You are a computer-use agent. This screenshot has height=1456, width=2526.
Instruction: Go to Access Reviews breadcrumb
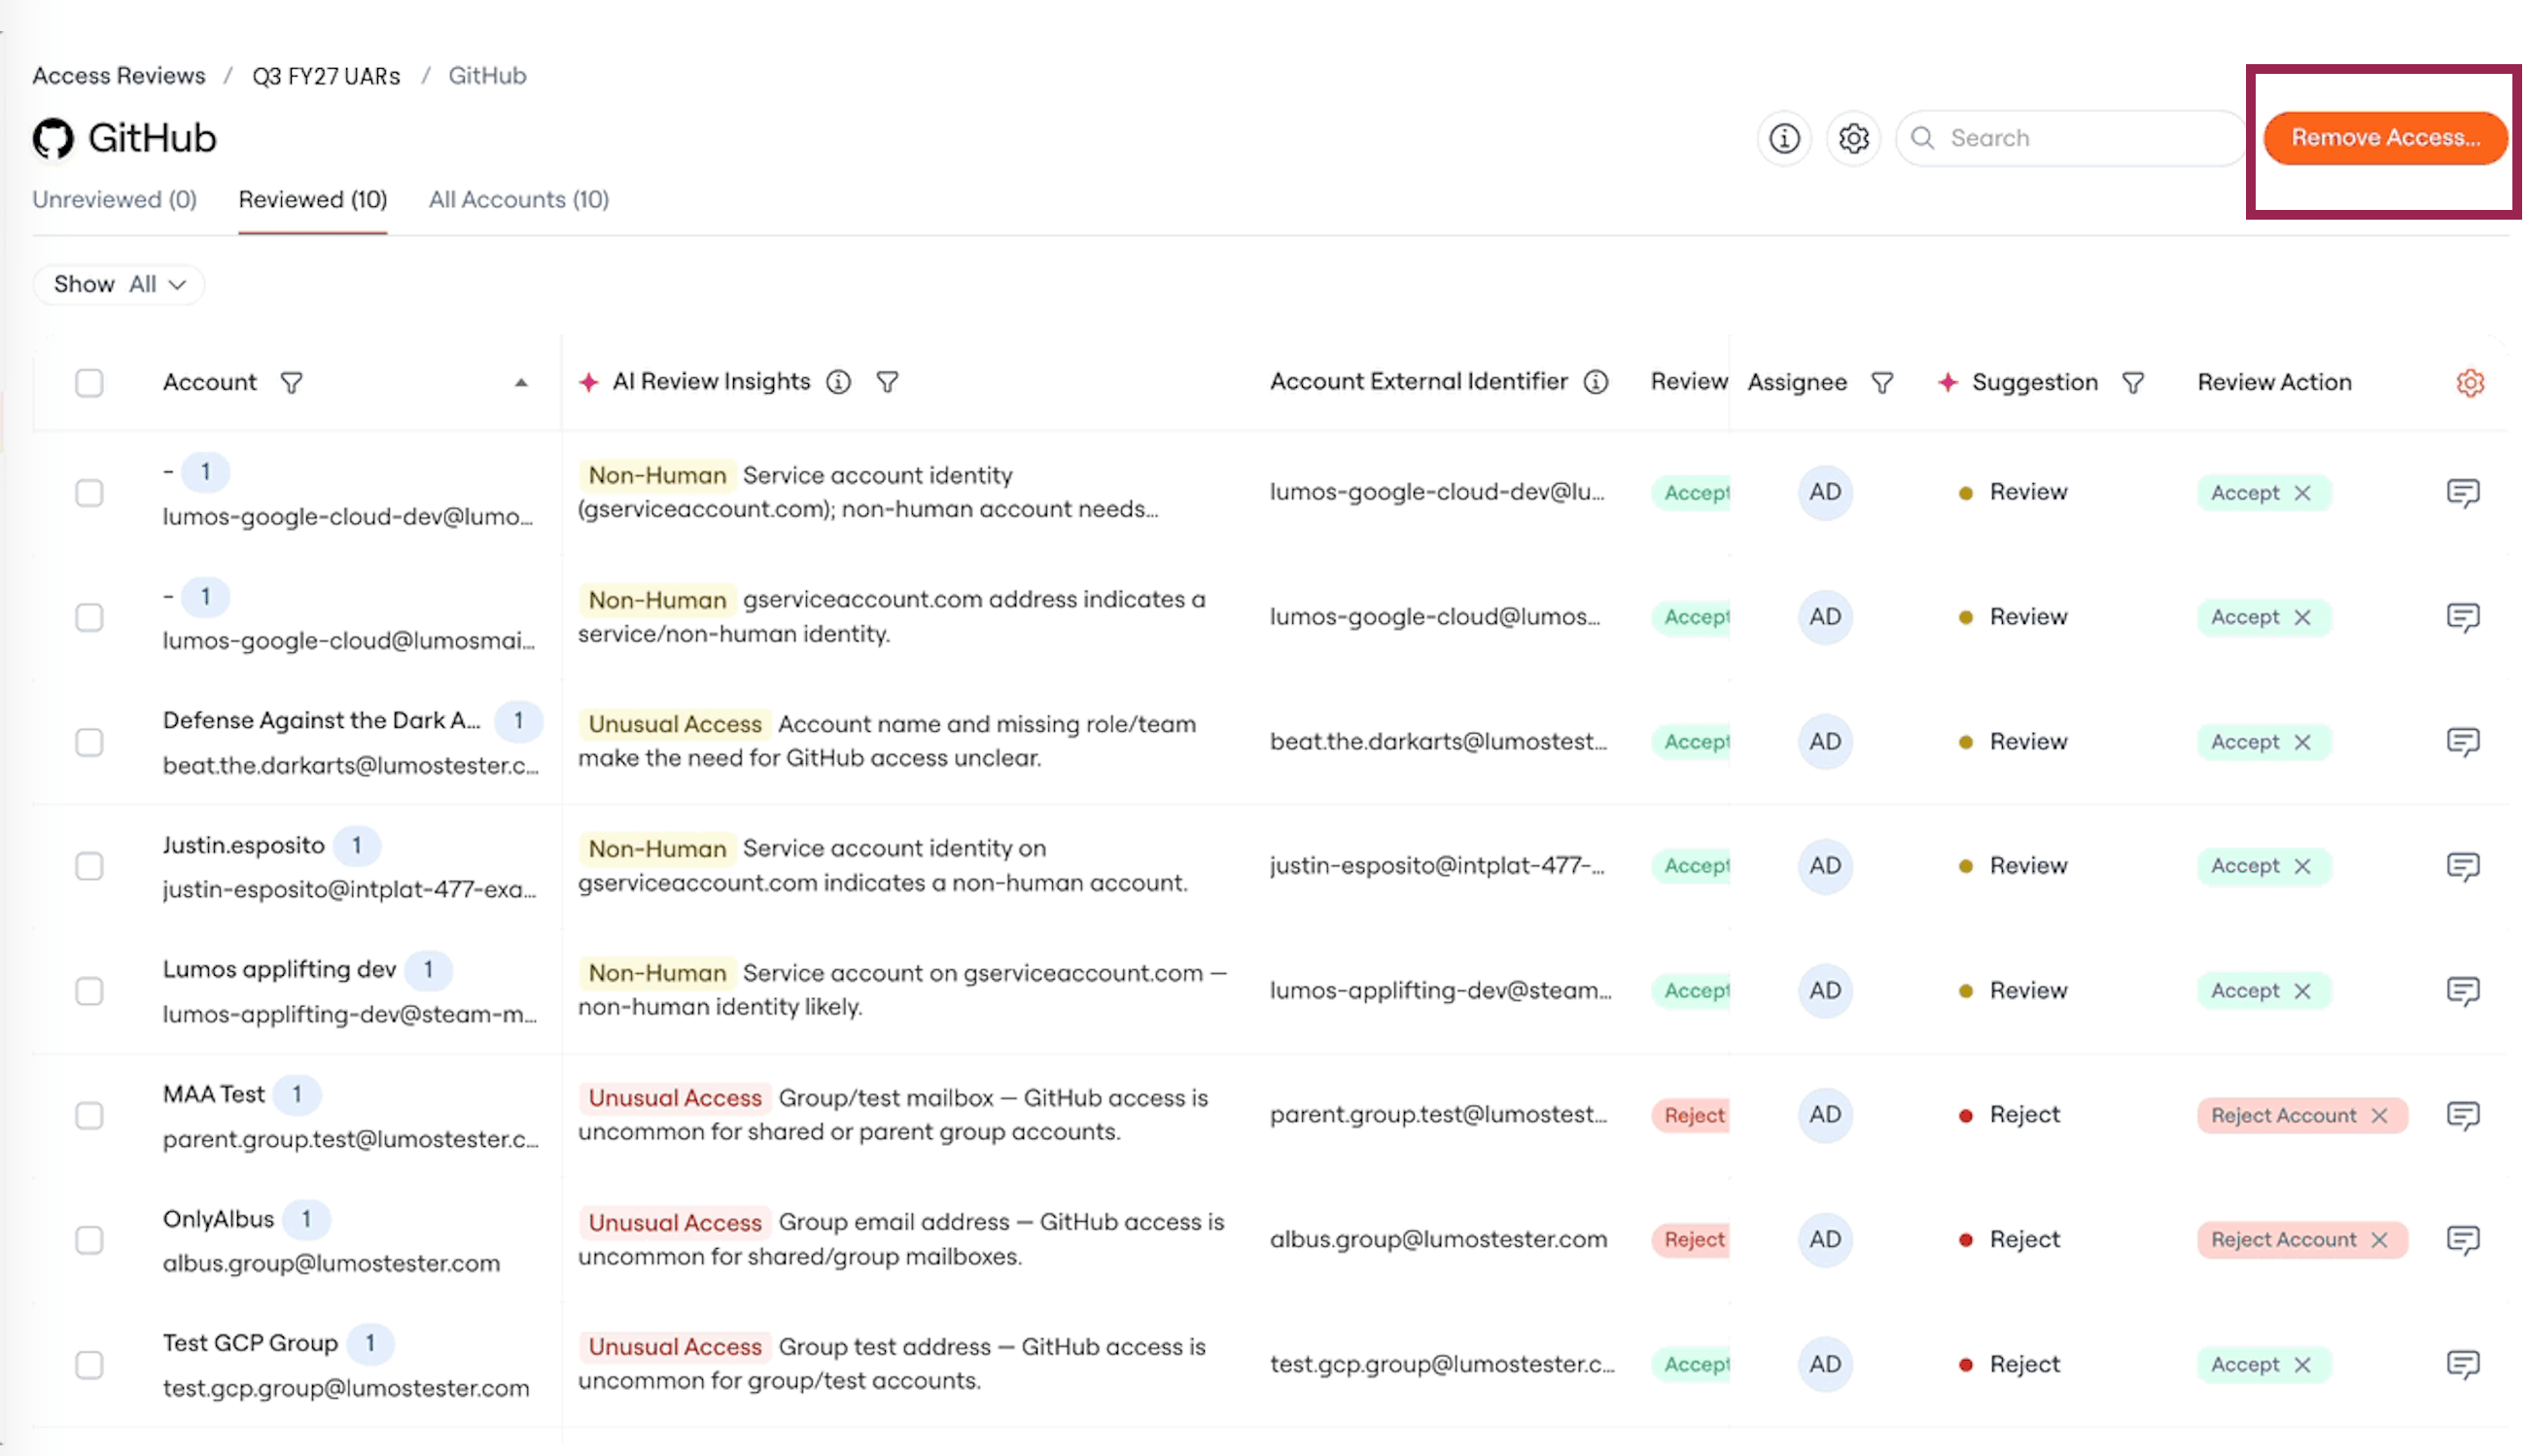(x=119, y=76)
